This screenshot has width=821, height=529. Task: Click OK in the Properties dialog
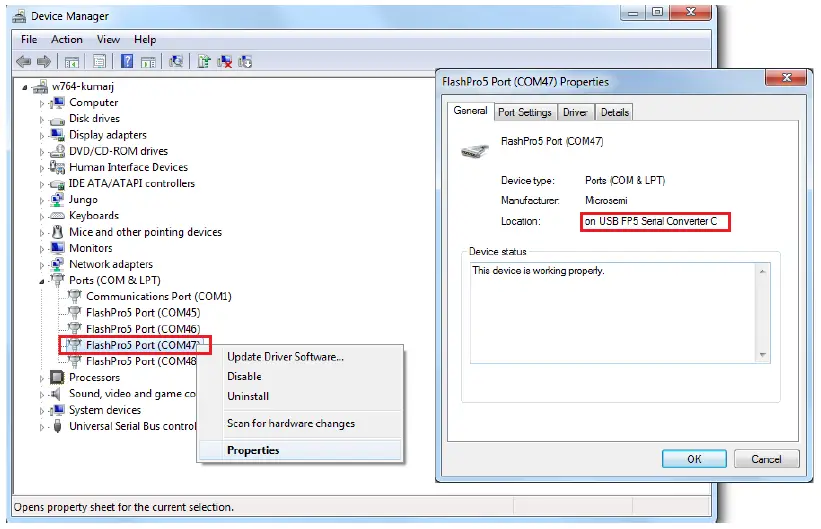click(x=694, y=459)
